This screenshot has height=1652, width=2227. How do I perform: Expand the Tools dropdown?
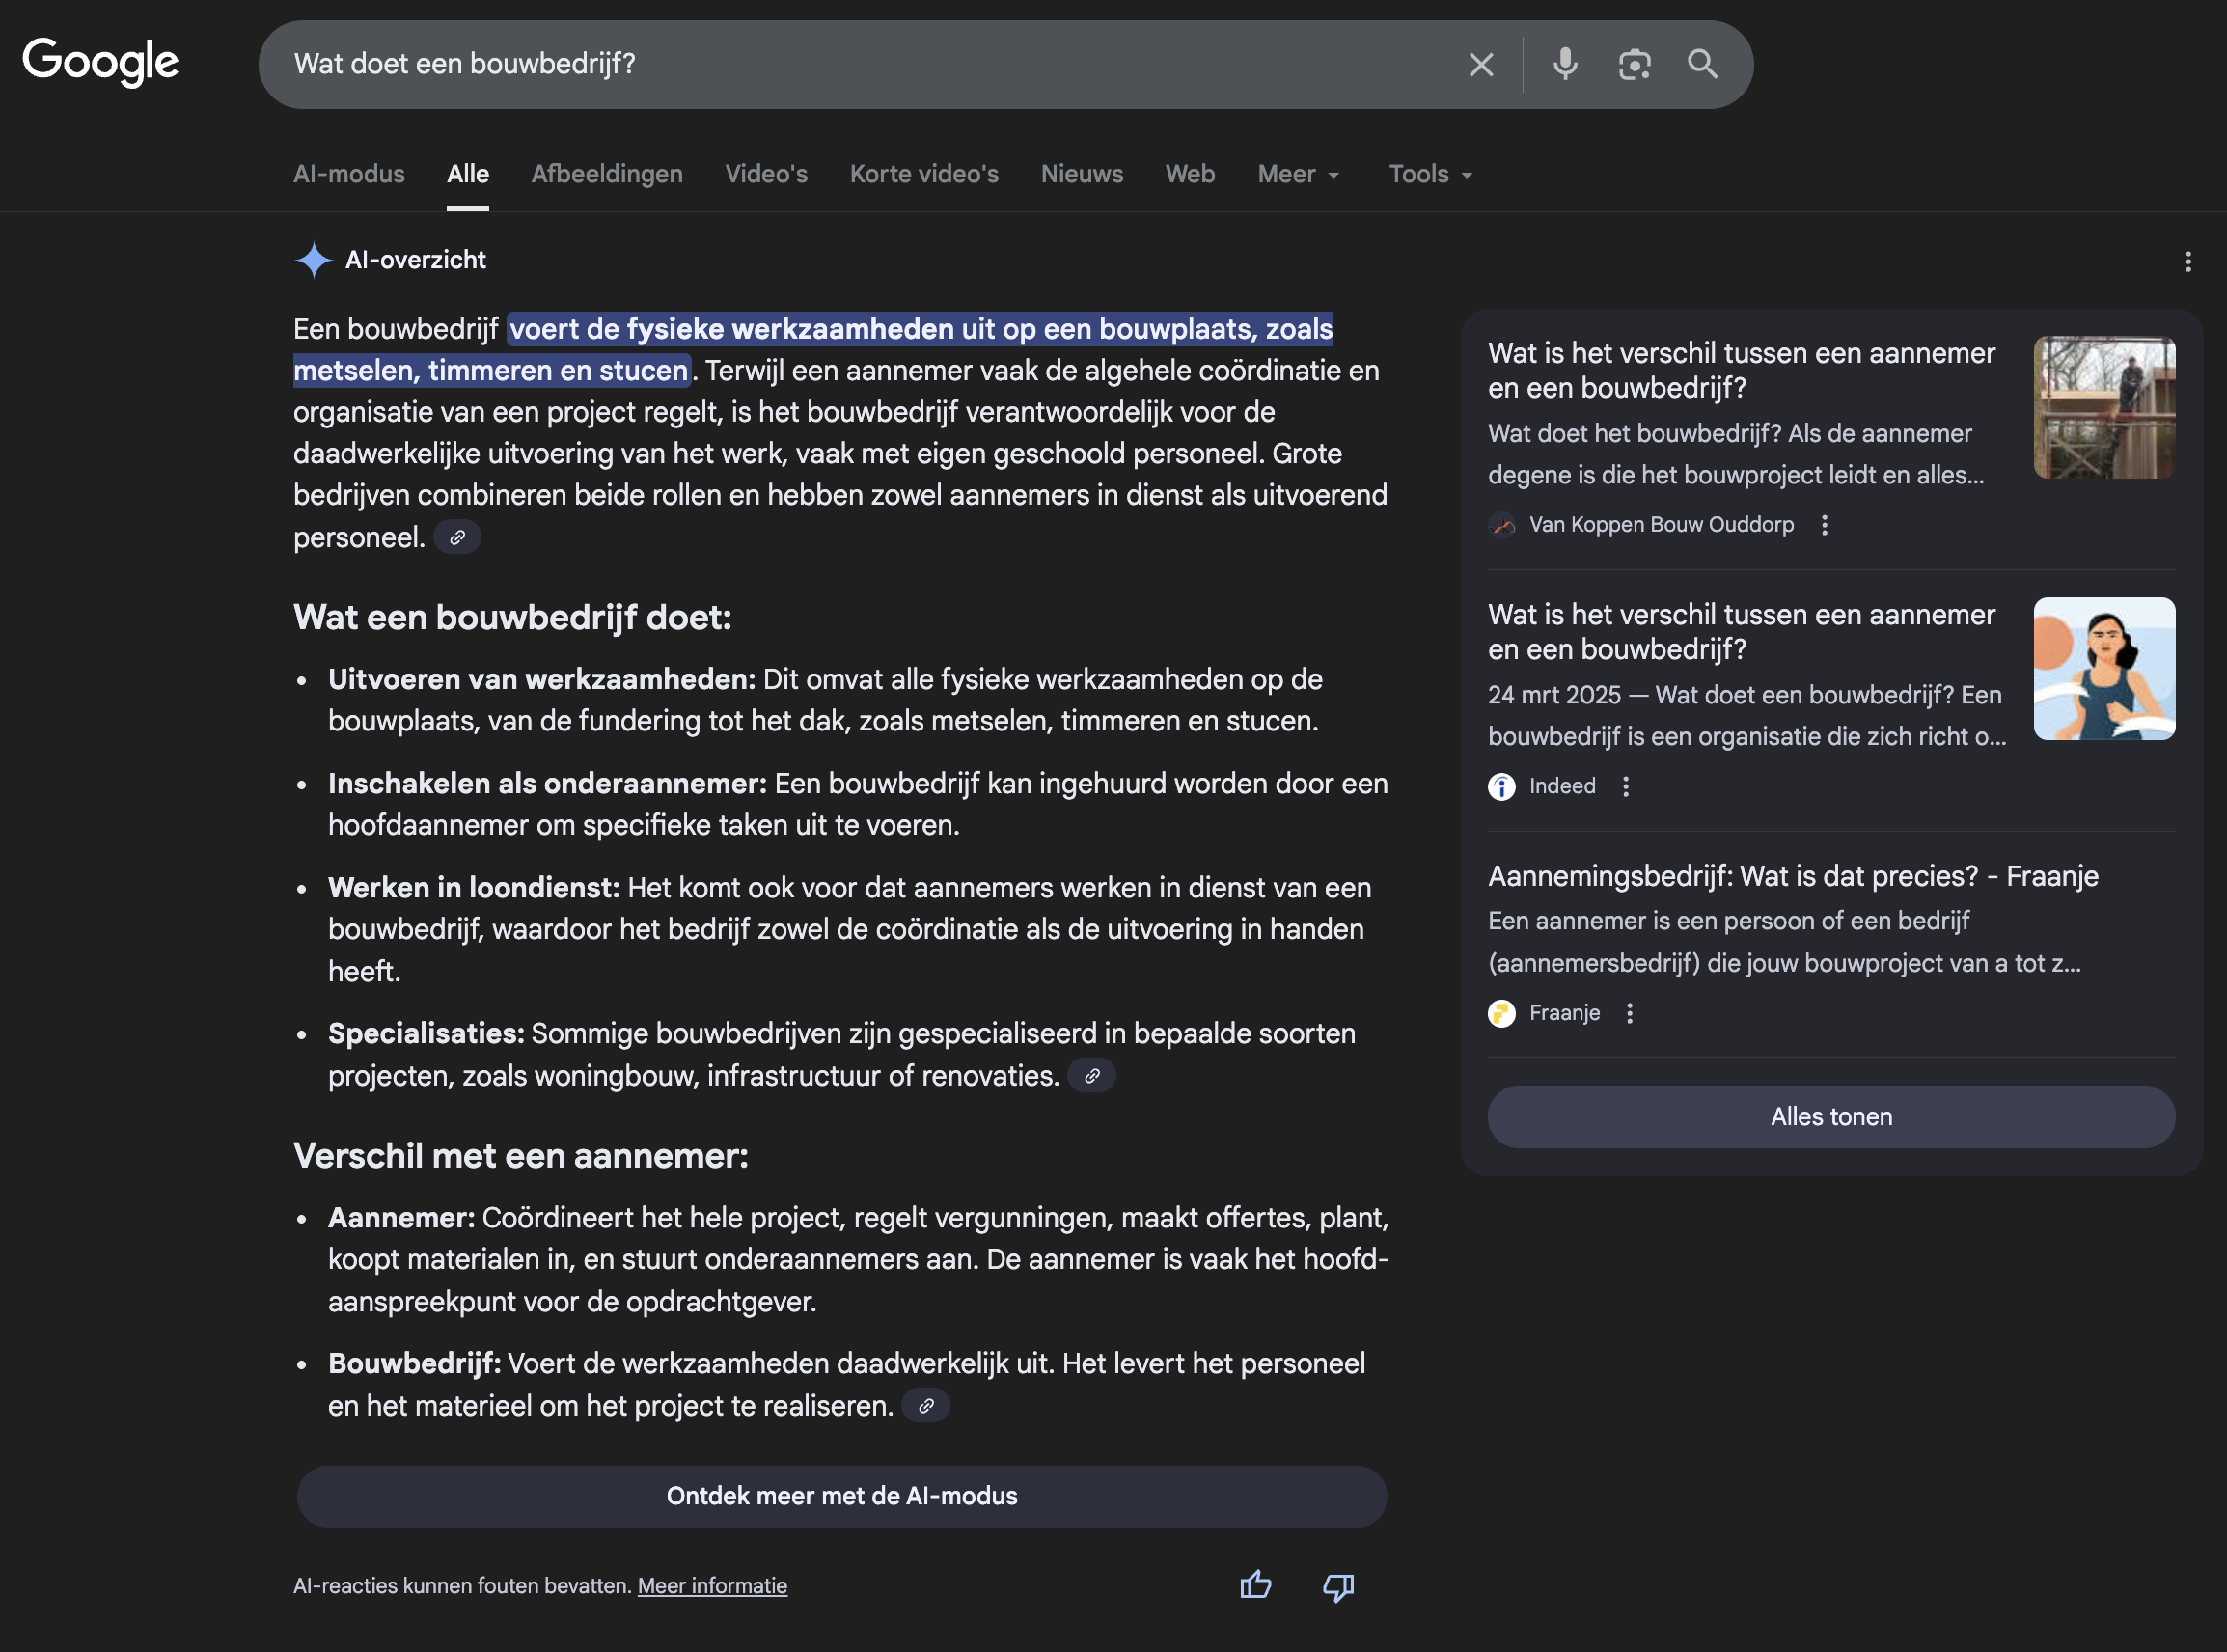(x=1430, y=174)
